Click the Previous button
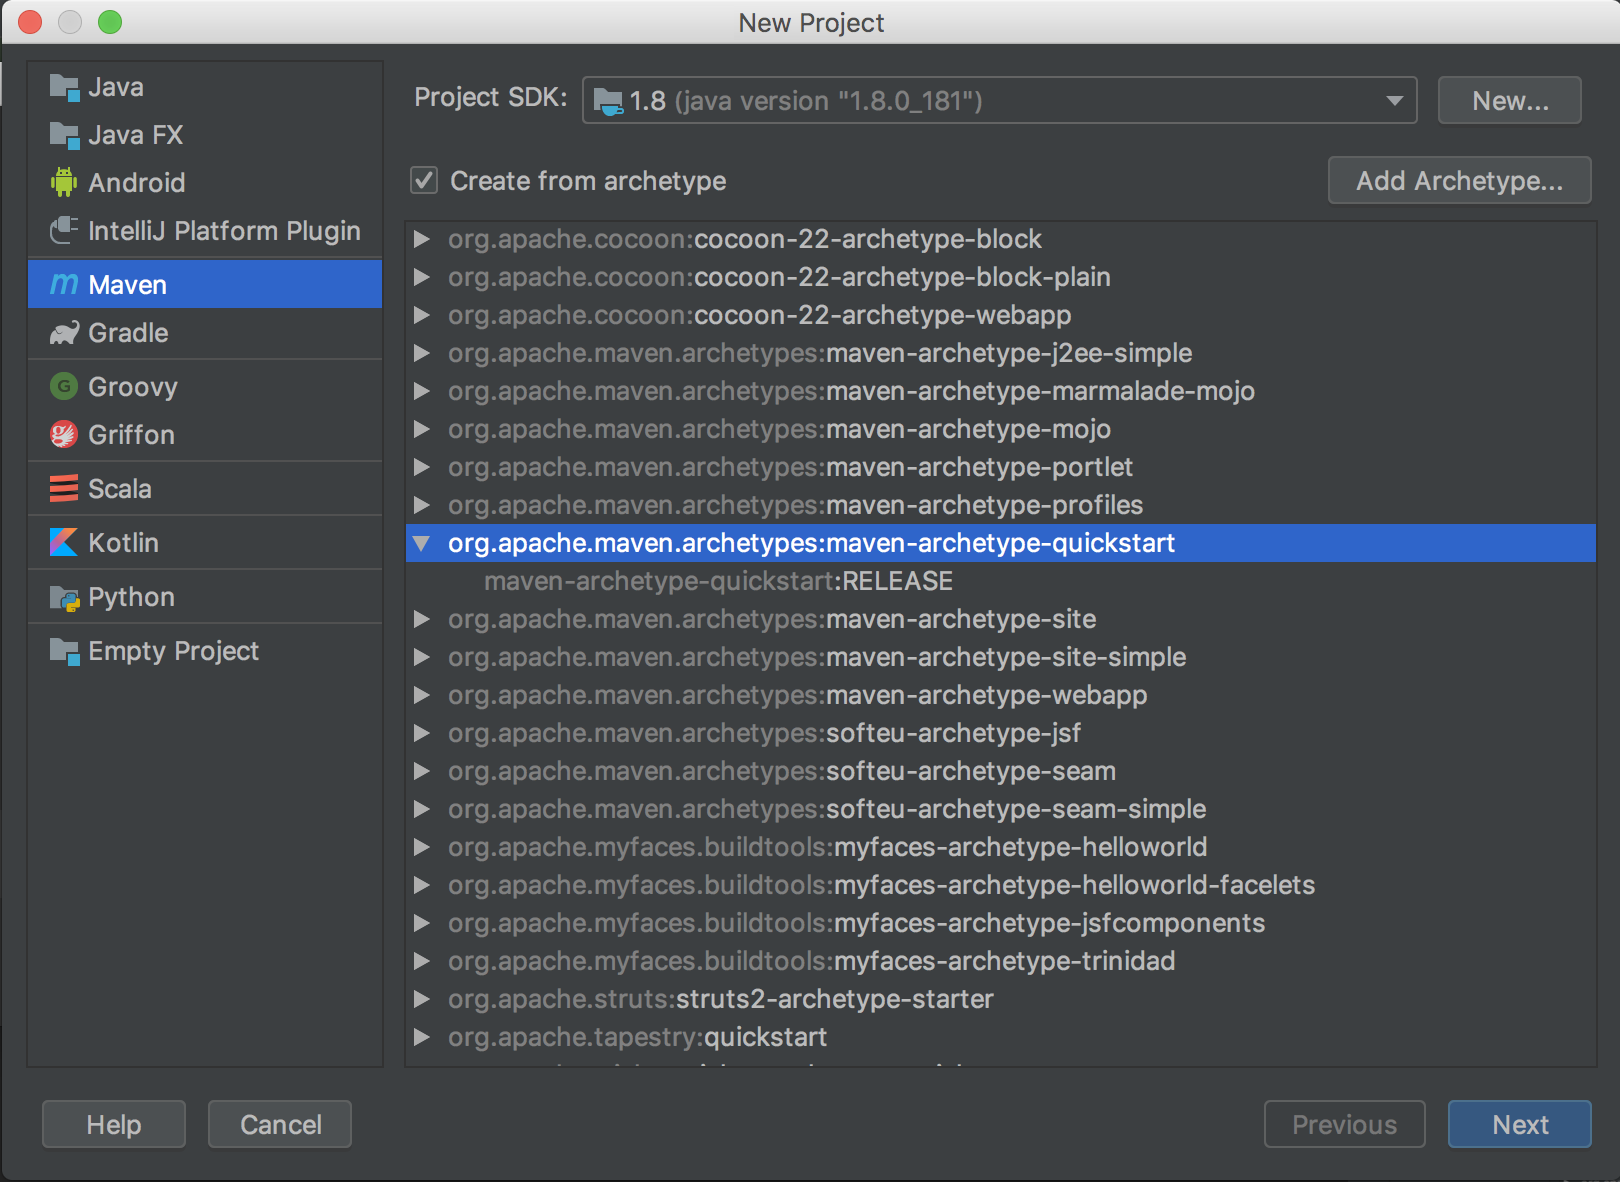This screenshot has height=1182, width=1620. click(1344, 1125)
